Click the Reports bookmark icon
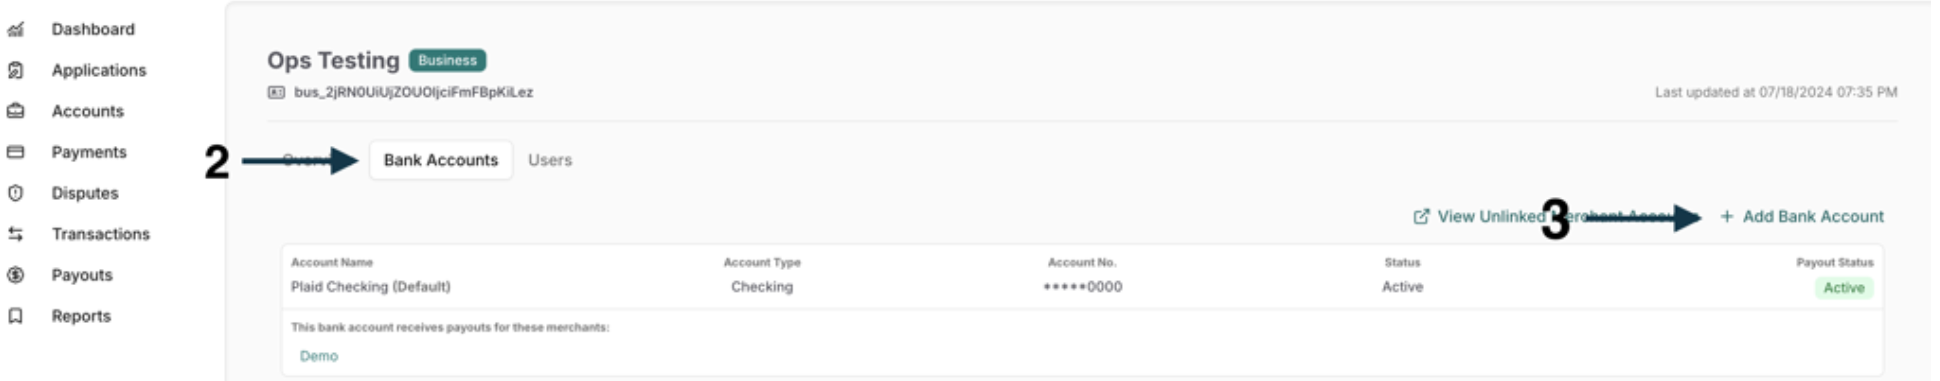 pyautogui.click(x=15, y=316)
